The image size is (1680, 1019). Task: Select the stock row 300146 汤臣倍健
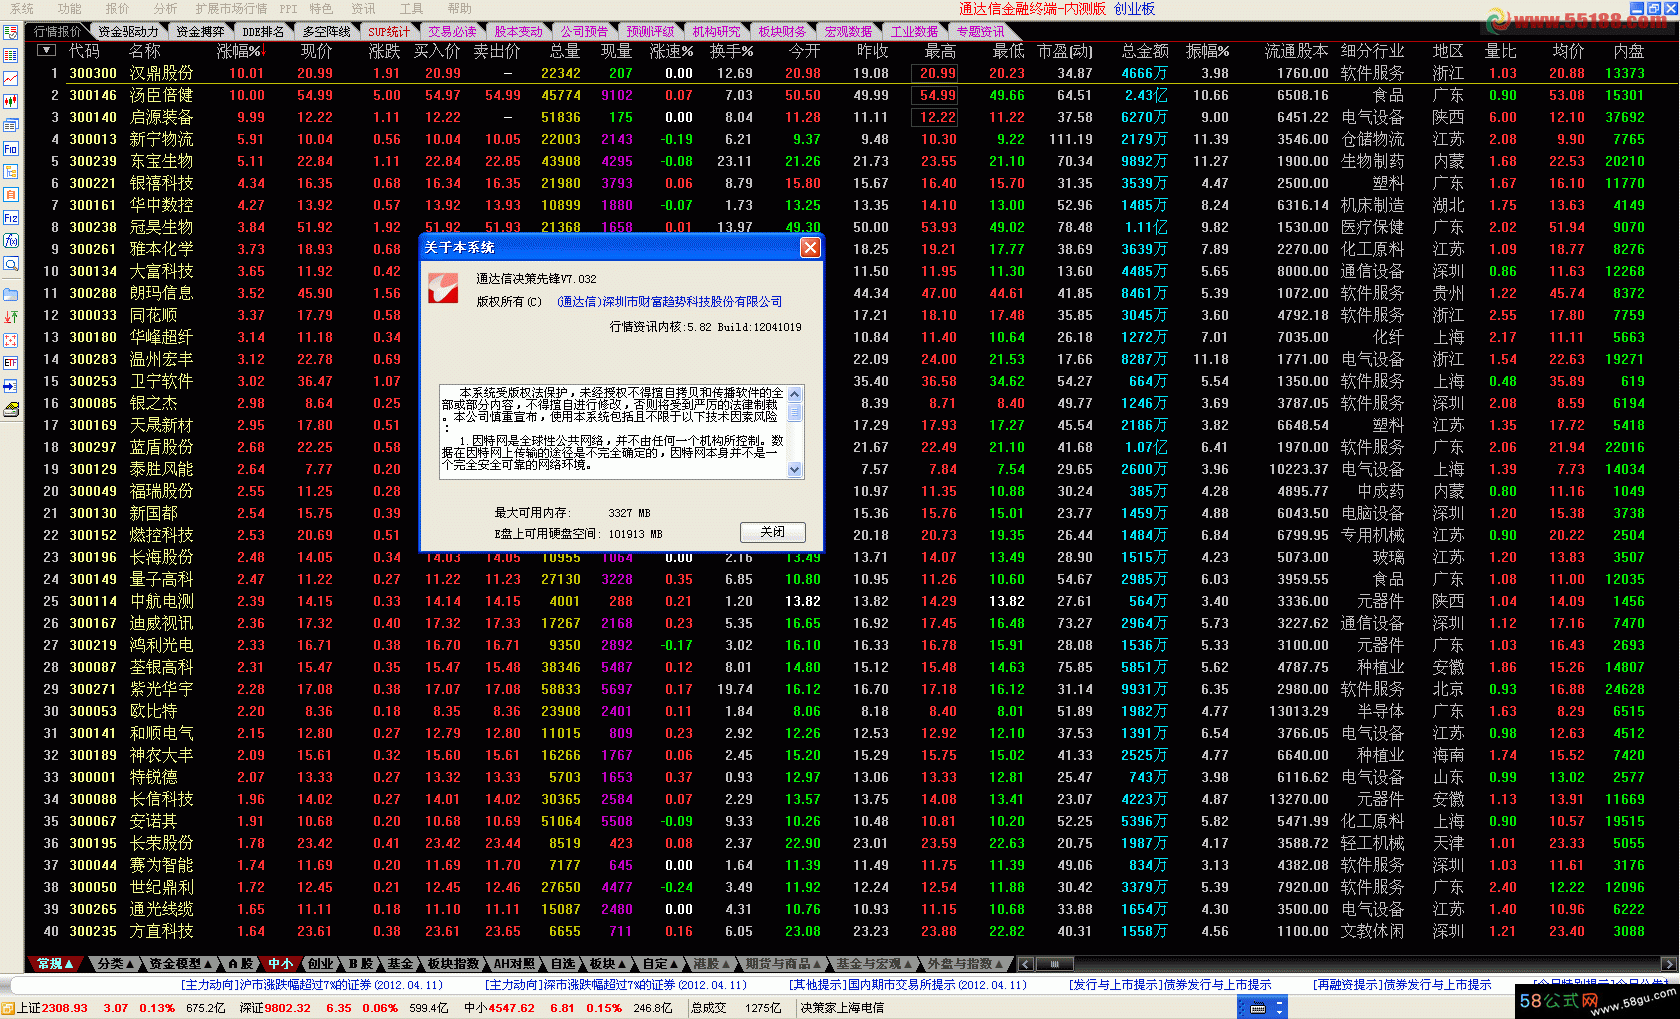point(852,95)
